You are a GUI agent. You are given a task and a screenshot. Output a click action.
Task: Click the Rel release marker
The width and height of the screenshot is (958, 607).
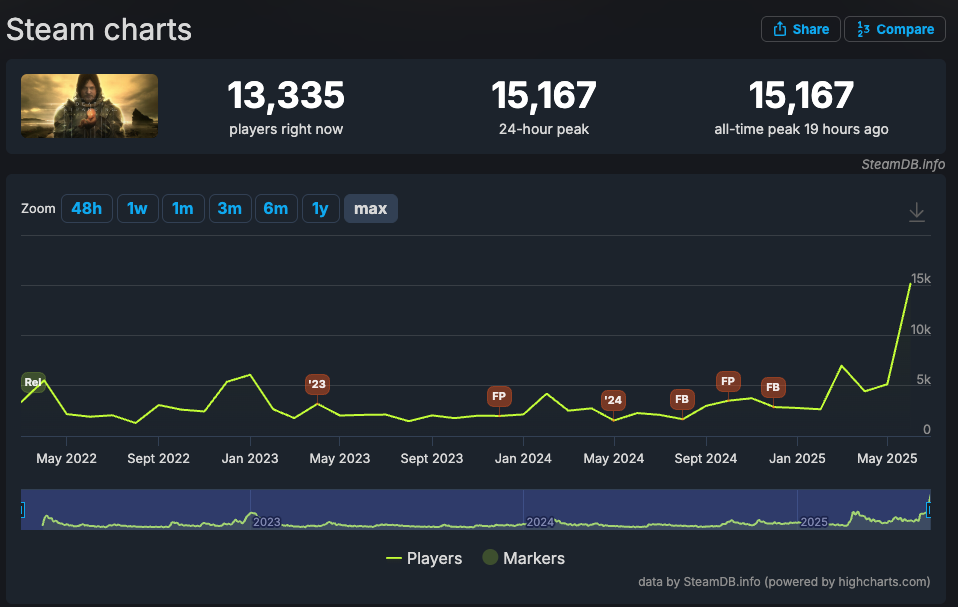click(33, 382)
